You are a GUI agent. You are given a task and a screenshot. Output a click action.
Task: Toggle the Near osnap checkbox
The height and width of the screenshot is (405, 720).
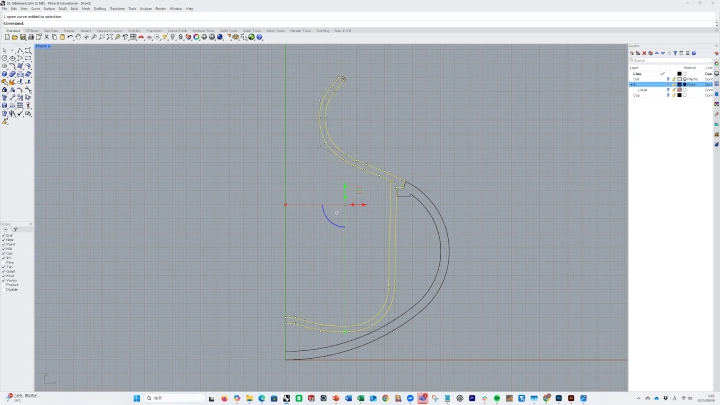click(x=4, y=240)
